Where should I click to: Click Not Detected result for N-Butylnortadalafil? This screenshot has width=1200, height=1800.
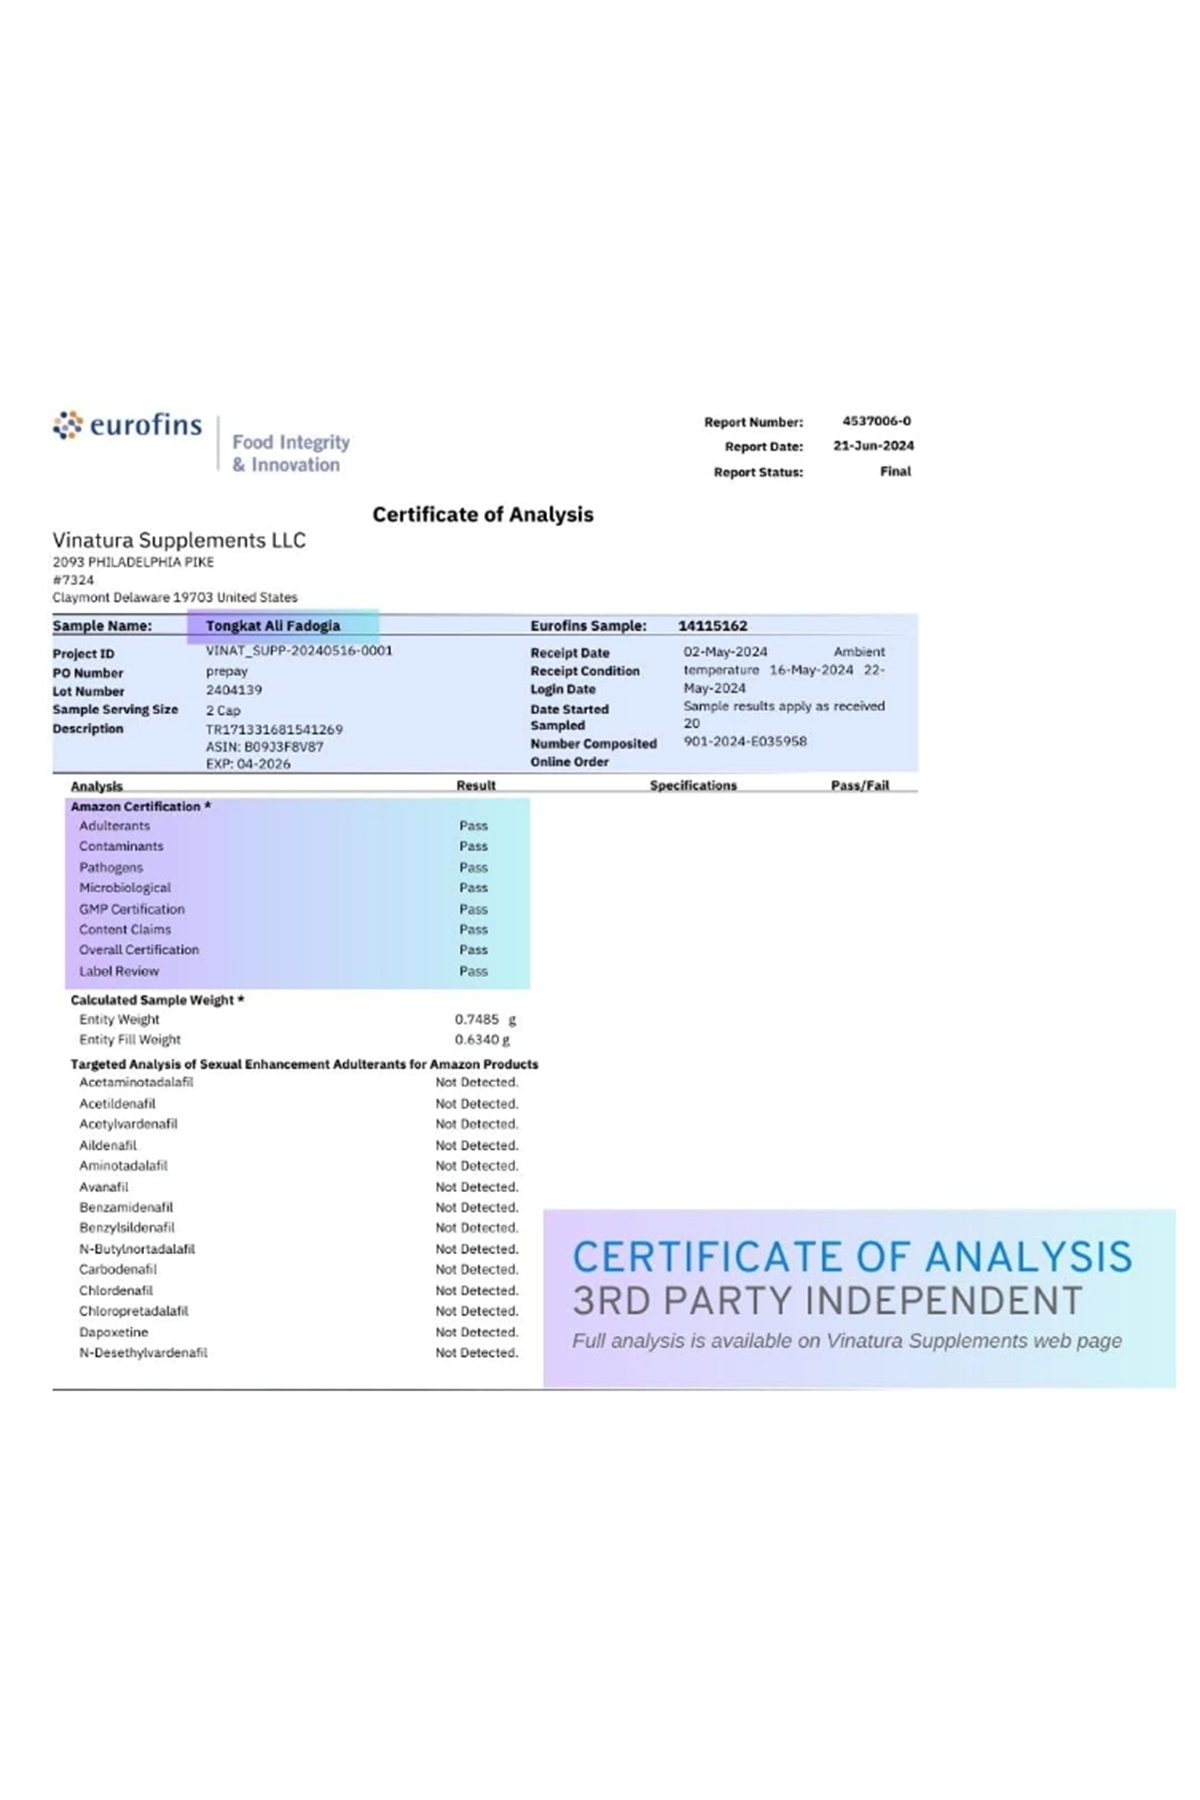(x=477, y=1249)
